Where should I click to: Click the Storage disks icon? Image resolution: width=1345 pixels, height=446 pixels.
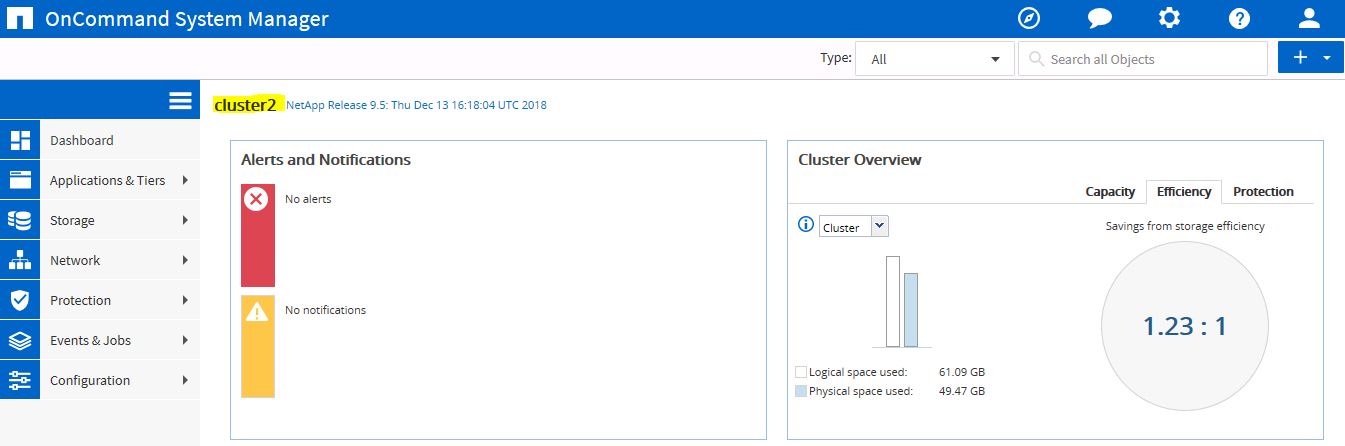tap(20, 220)
